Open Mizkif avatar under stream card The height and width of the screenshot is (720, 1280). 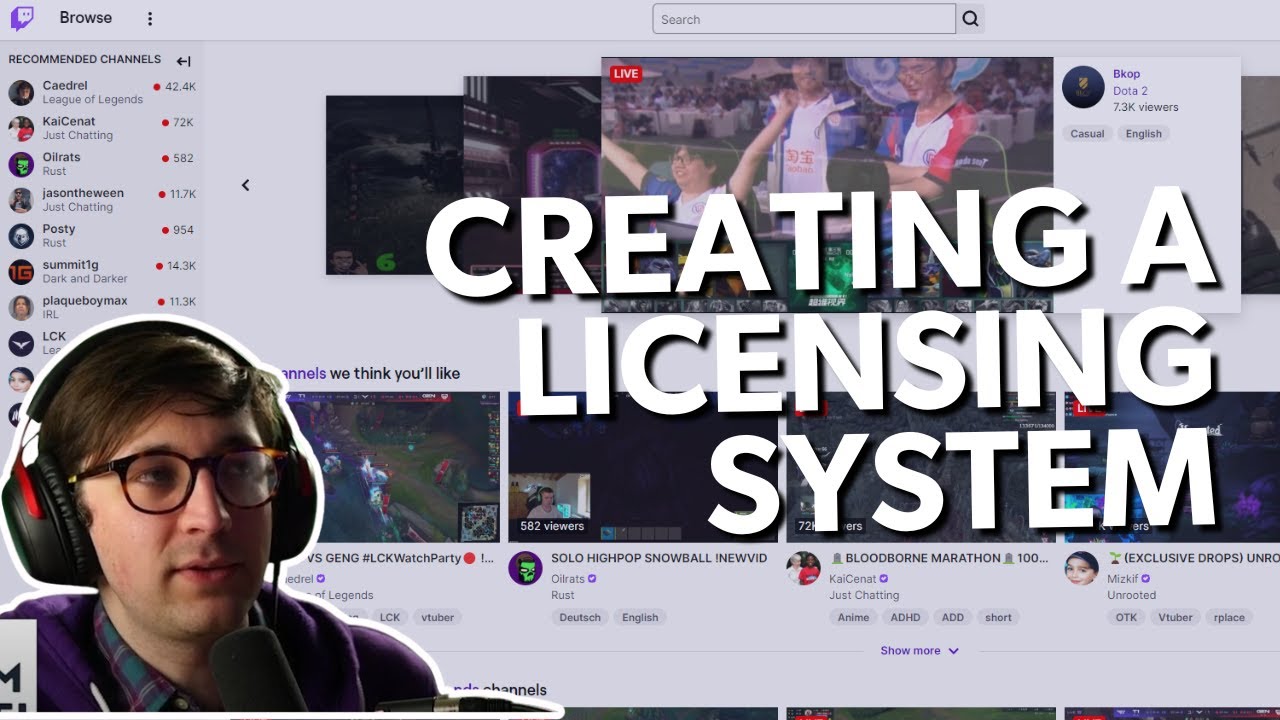[x=1081, y=568]
